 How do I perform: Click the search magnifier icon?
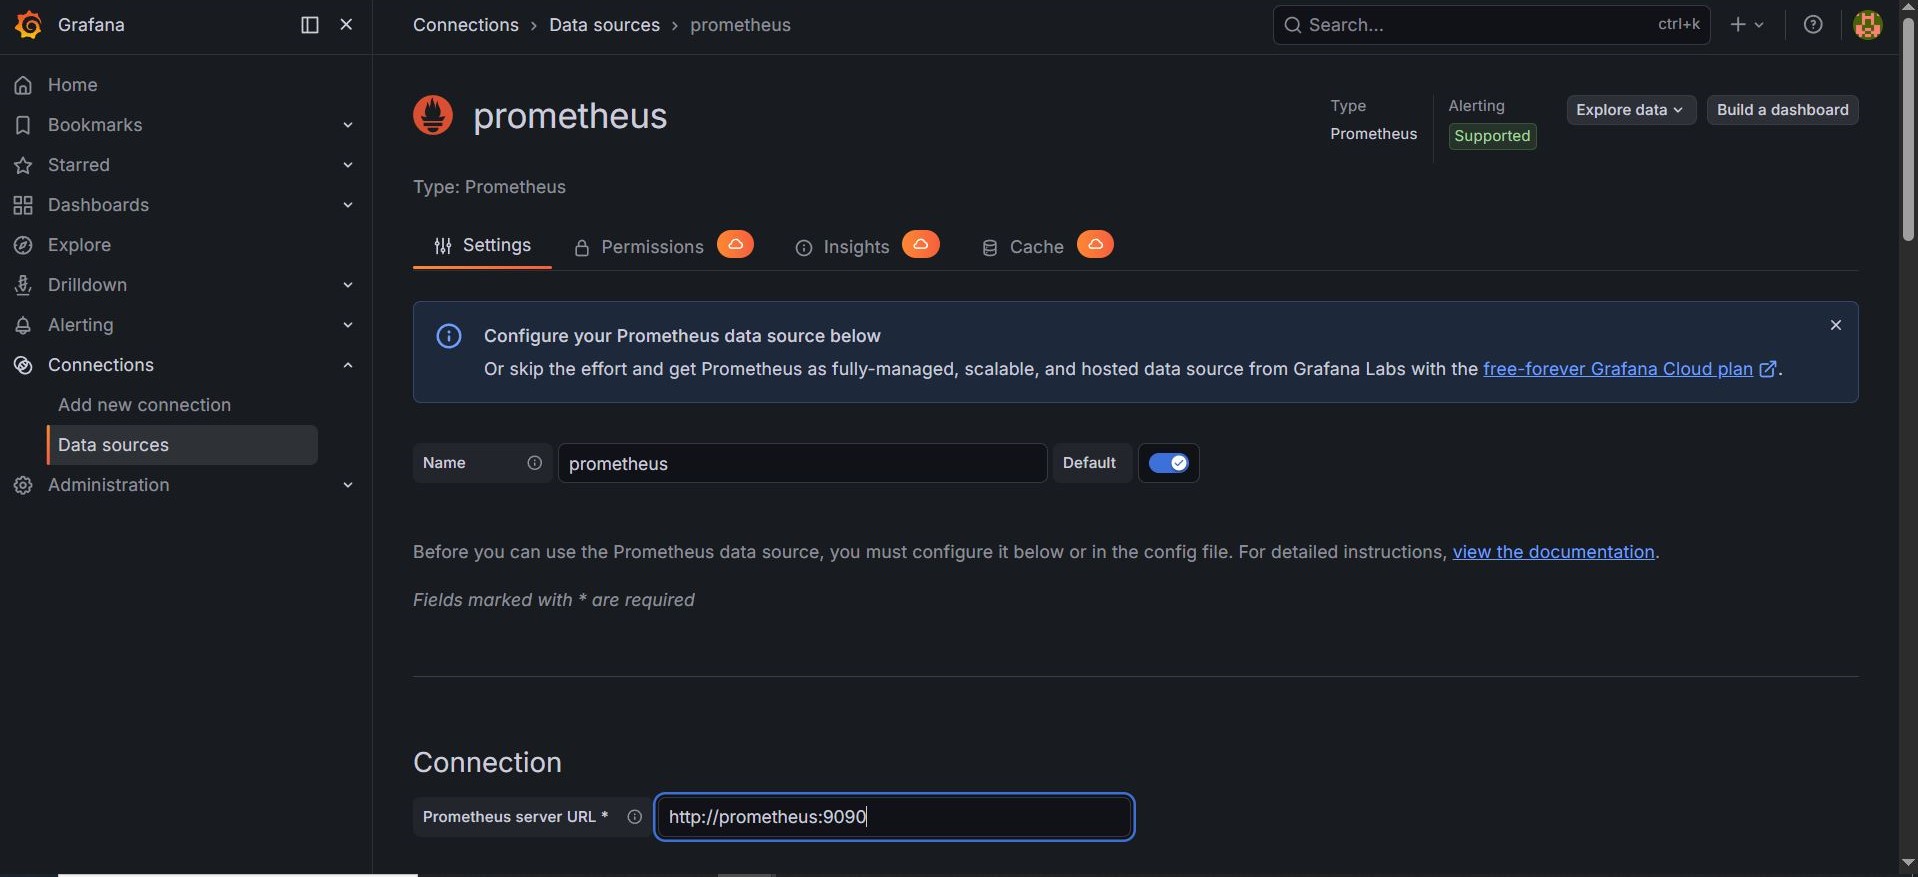pyautogui.click(x=1293, y=25)
